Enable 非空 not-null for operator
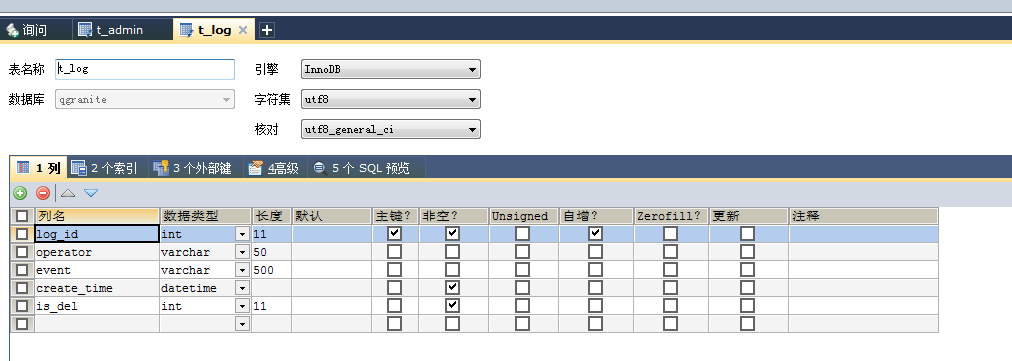Image resolution: width=1012 pixels, height=361 pixels. pyautogui.click(x=452, y=251)
